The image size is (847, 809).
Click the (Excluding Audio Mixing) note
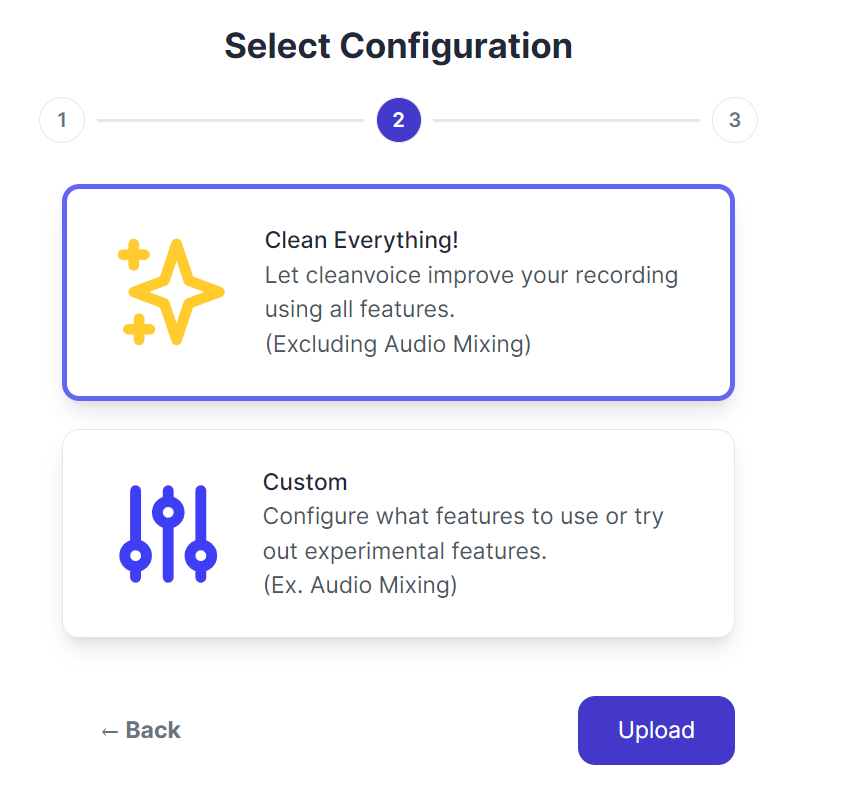398,344
